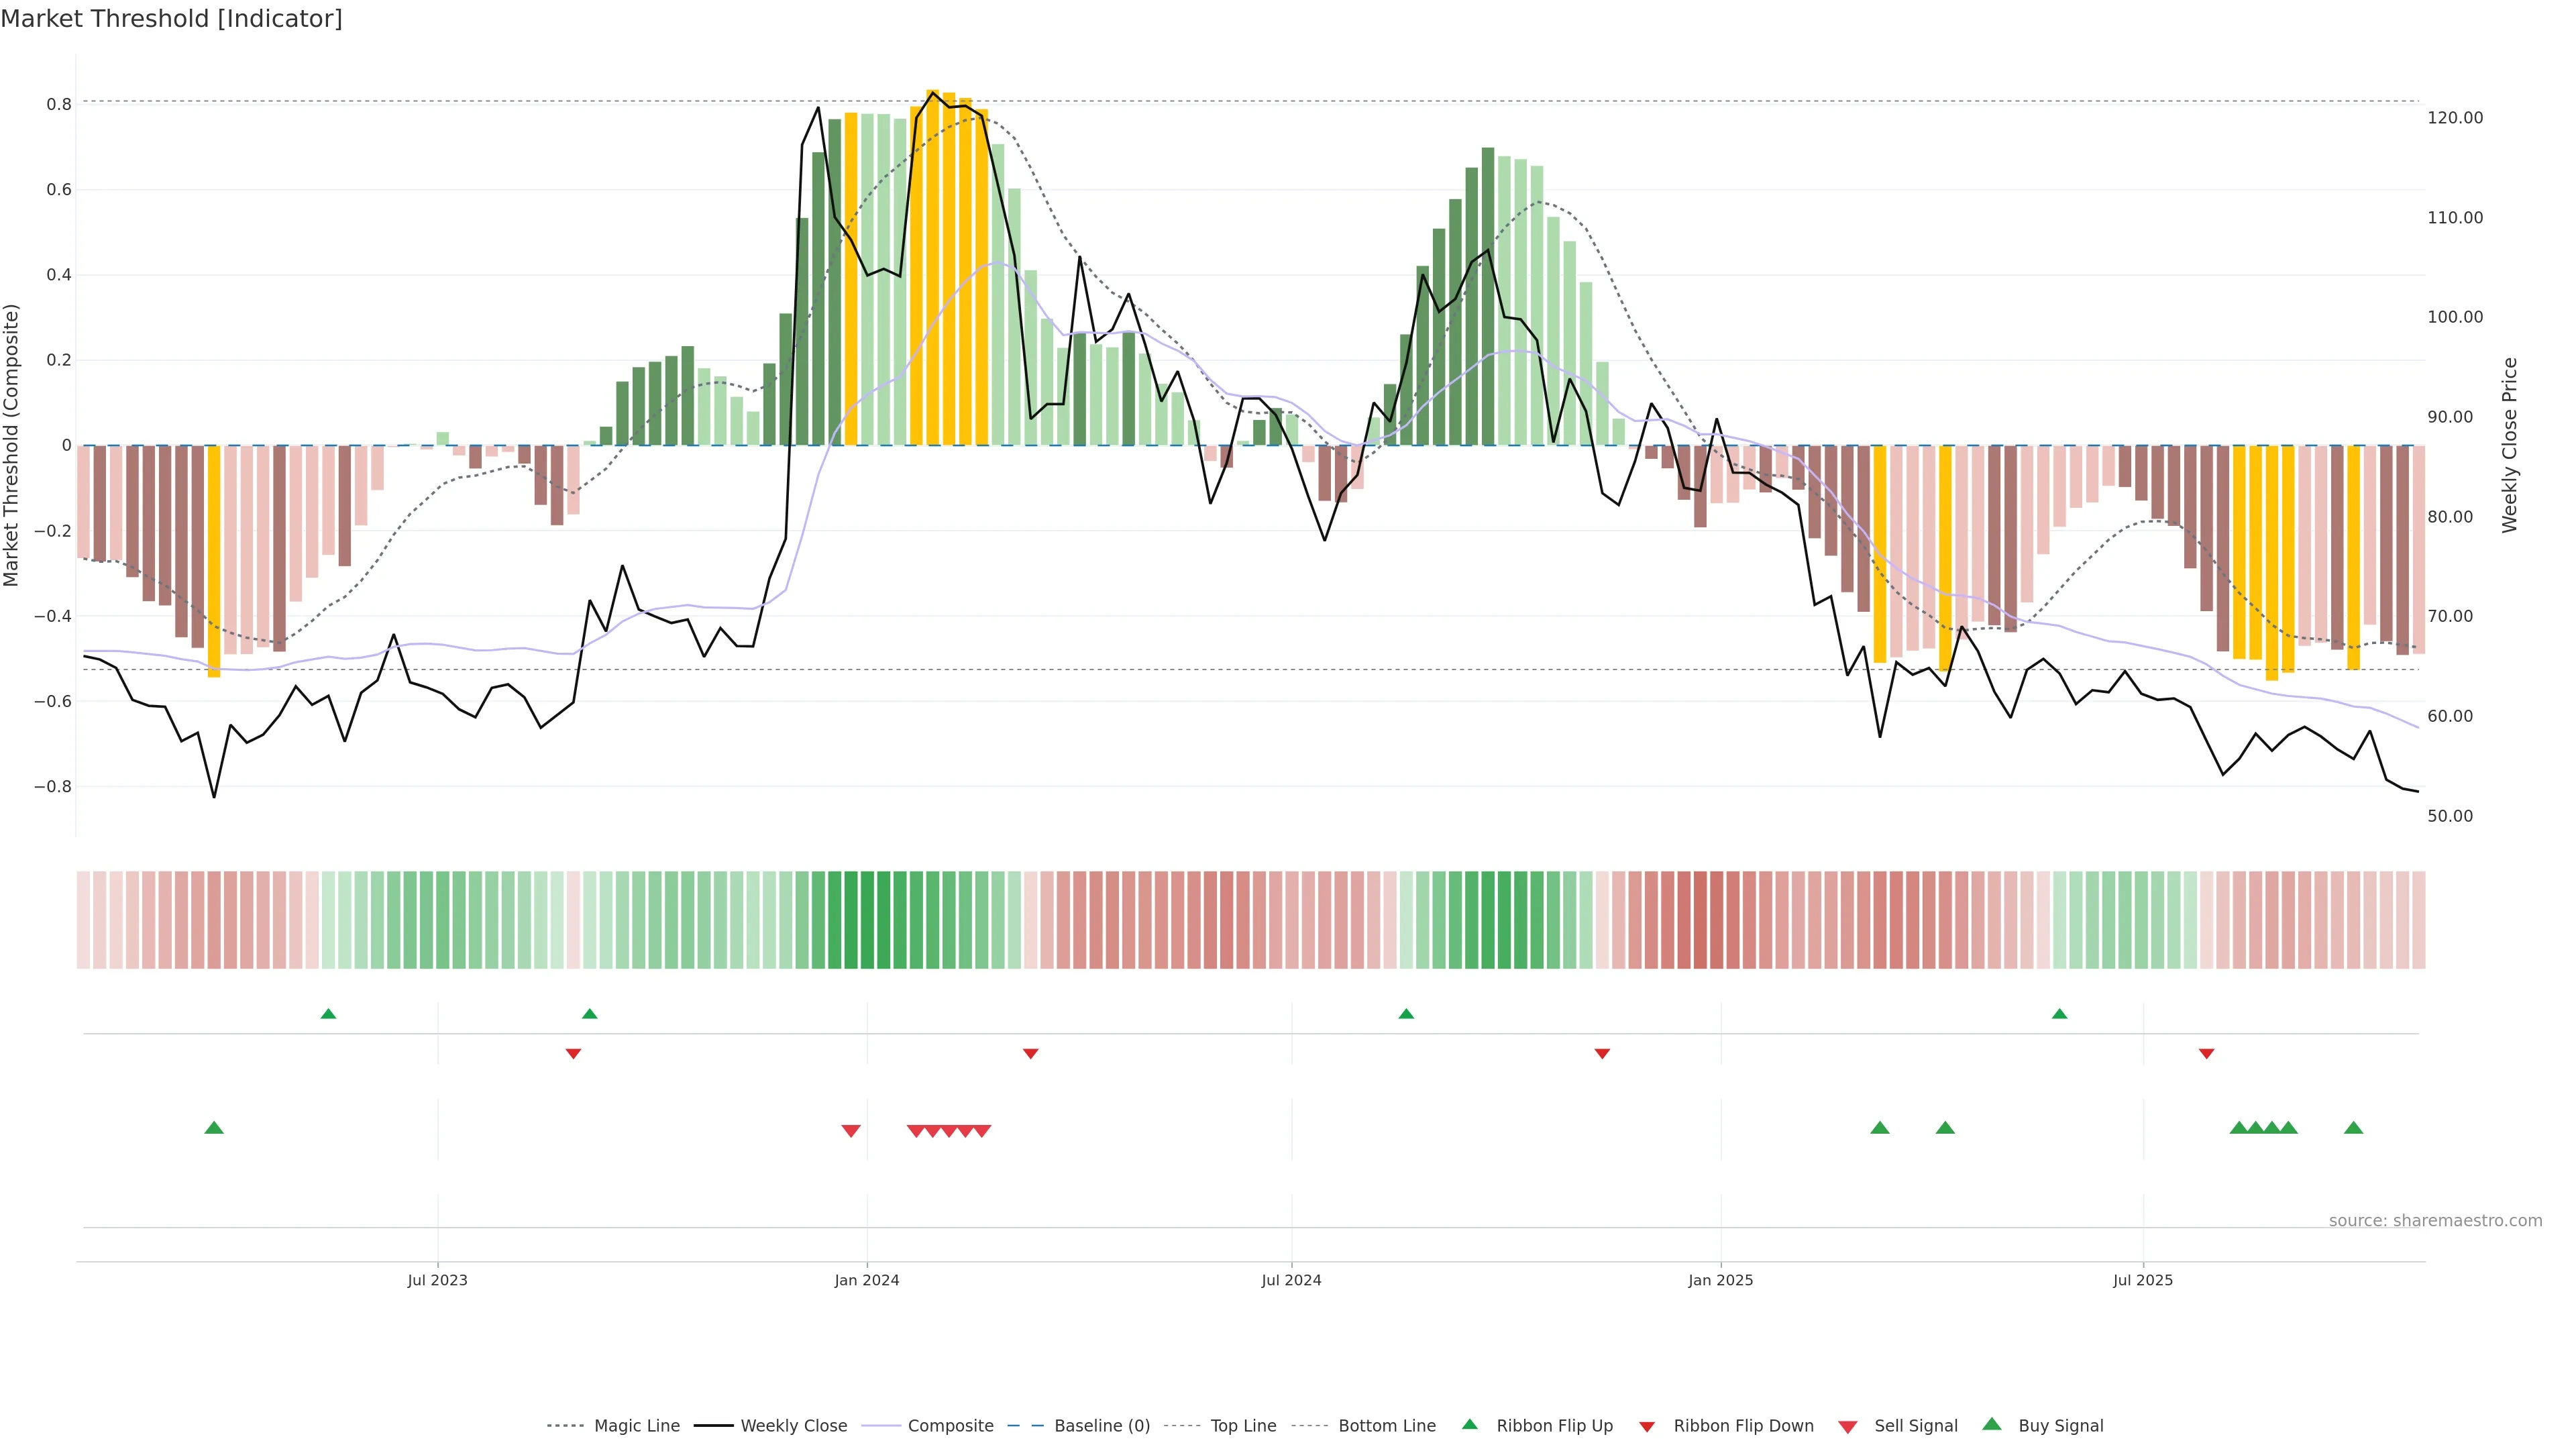2576x1449 pixels.
Task: Click the first buy signal marker before Jul 2023
Action: [214, 1128]
